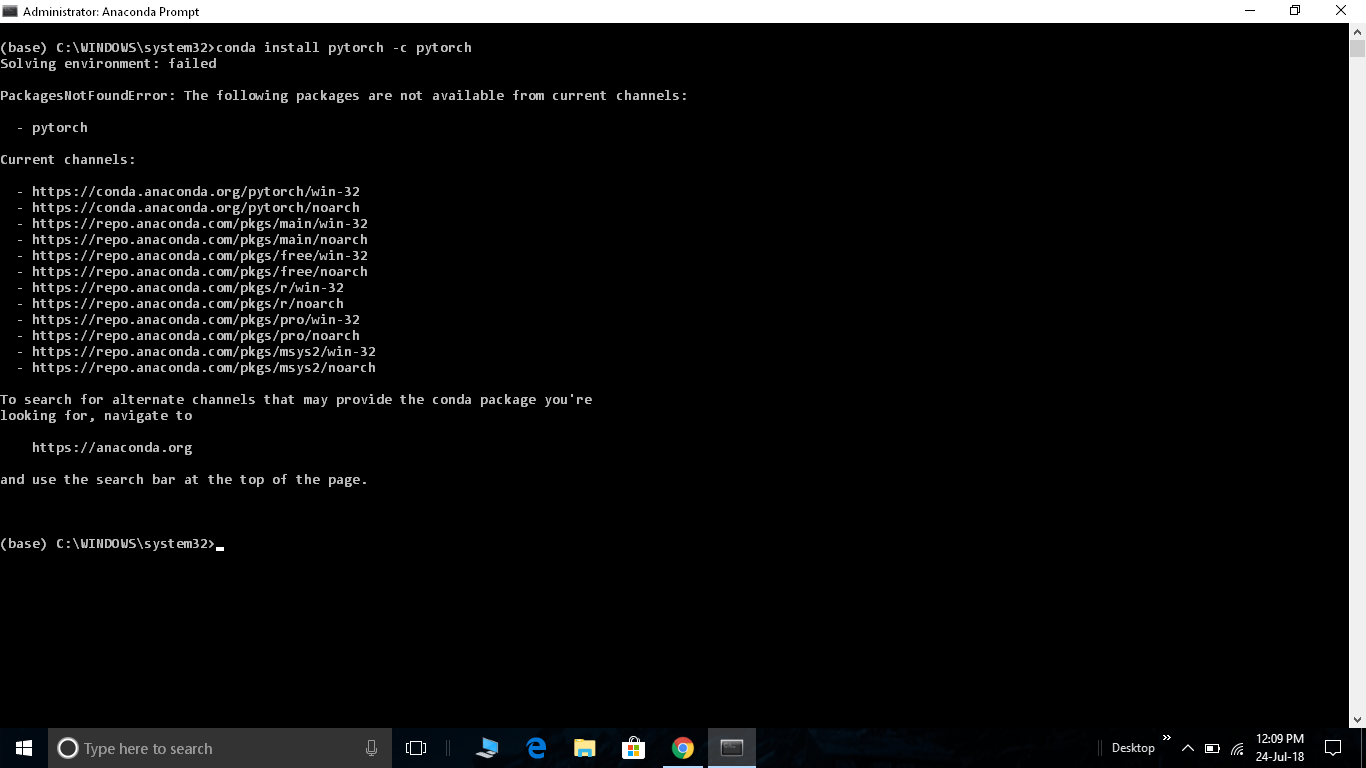Launch Microsoft Edge from the taskbar
Image resolution: width=1366 pixels, height=768 pixels.
(536, 748)
